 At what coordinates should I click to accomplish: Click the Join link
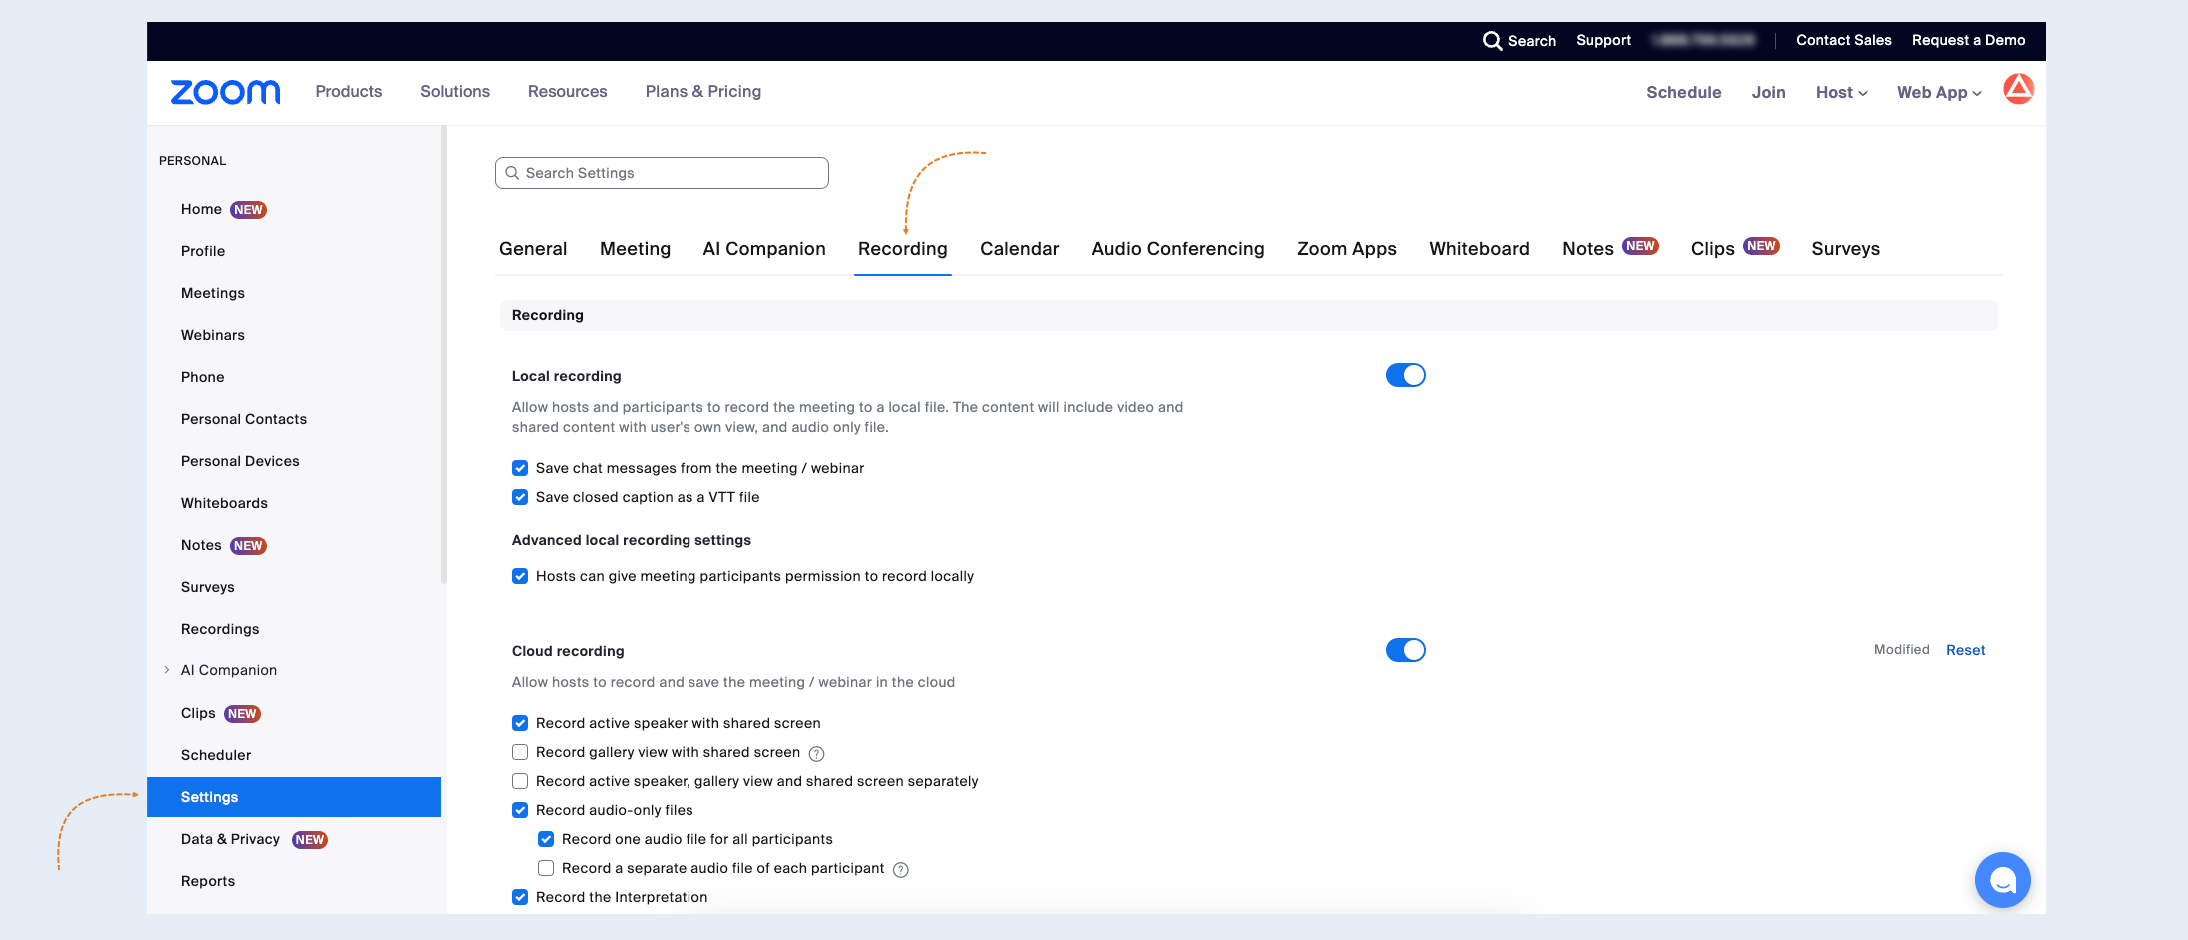(x=1768, y=92)
